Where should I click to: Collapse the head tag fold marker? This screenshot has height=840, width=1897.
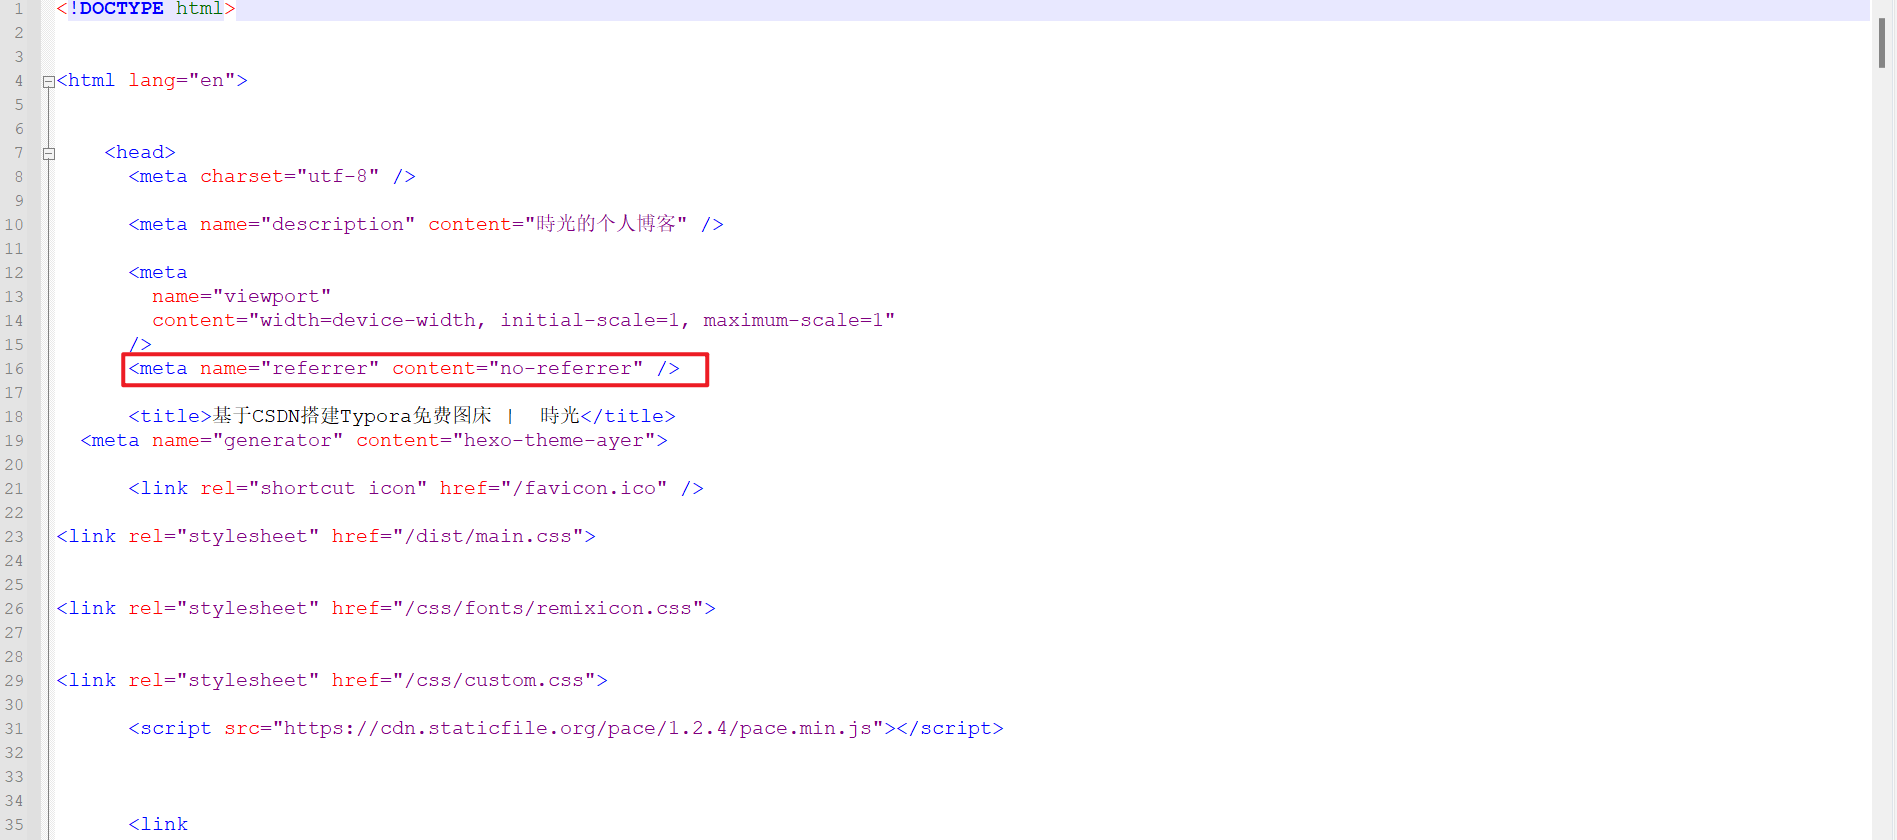(48, 154)
